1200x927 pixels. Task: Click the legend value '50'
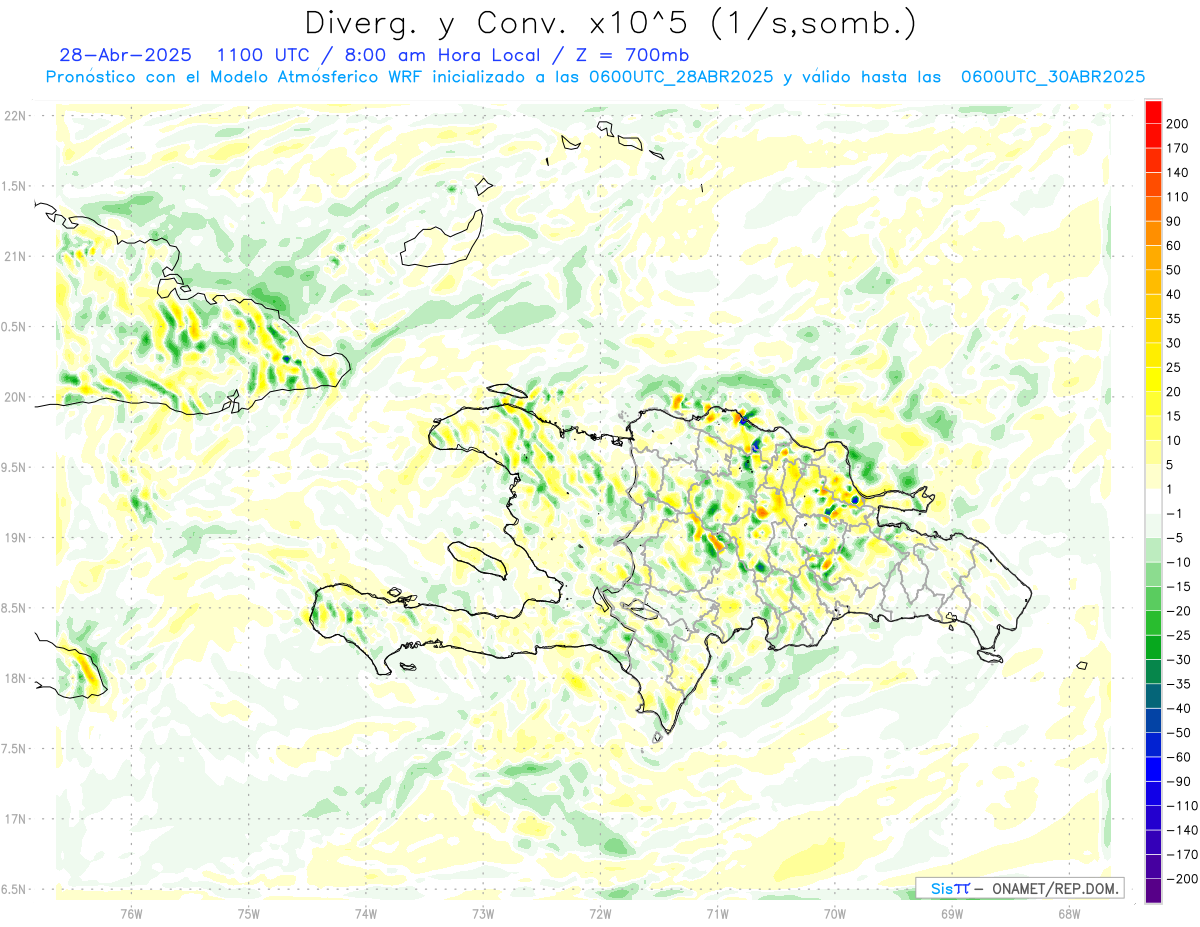tap(1174, 270)
